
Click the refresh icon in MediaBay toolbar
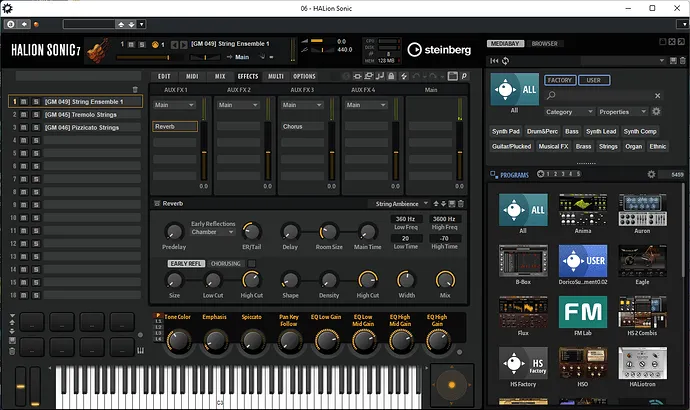tap(506, 61)
